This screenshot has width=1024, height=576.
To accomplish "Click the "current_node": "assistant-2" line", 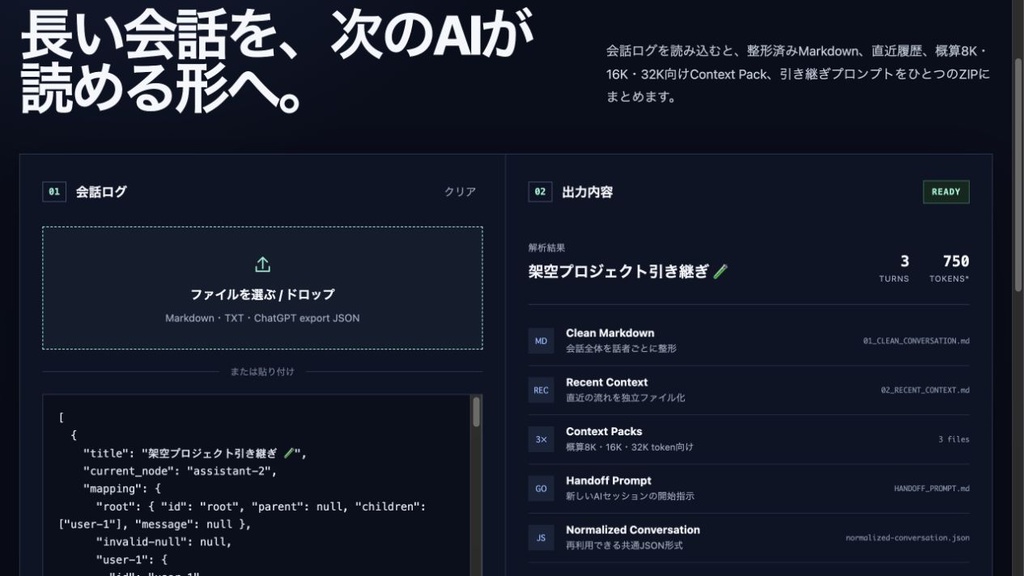I will coord(180,471).
